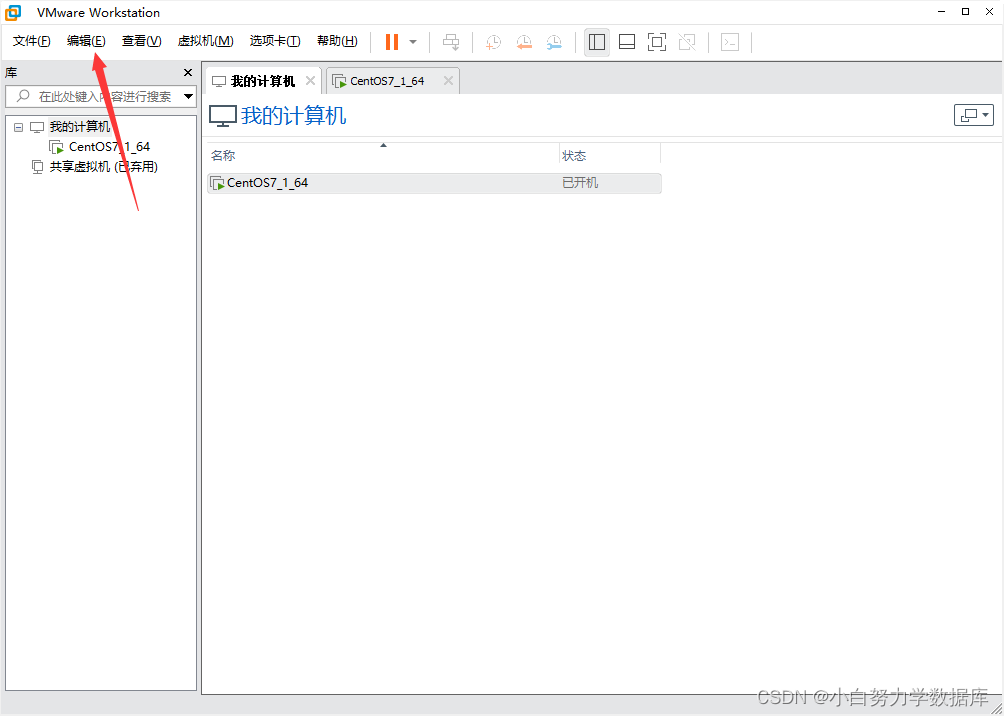This screenshot has width=1004, height=716.
Task: Click the send Ctrl+Alt+Del toolbar icon
Action: [451, 42]
